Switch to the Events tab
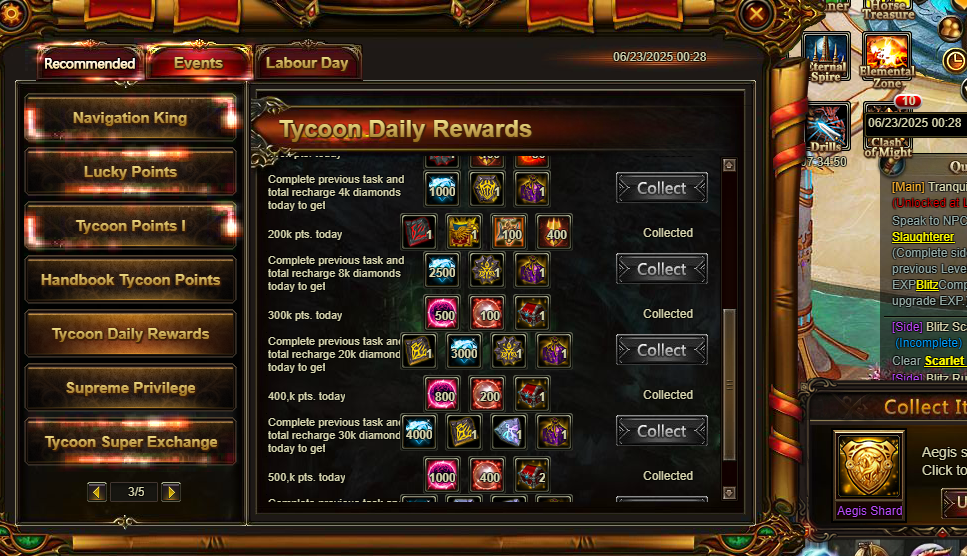 tap(199, 63)
